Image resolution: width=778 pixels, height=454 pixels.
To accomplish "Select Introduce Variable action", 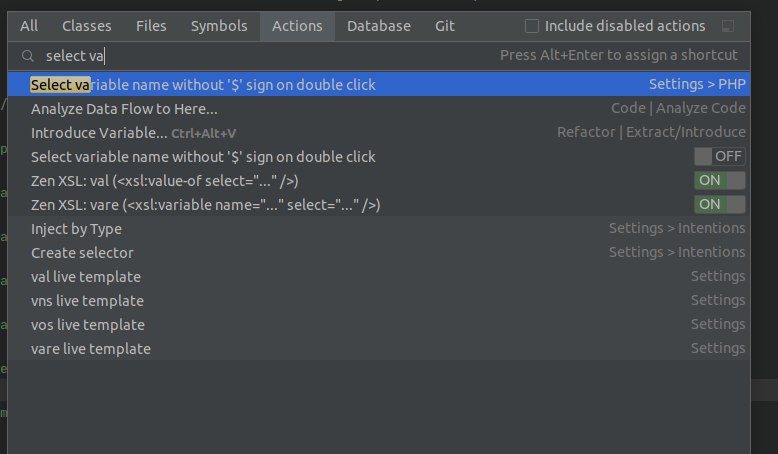I will [99, 133].
